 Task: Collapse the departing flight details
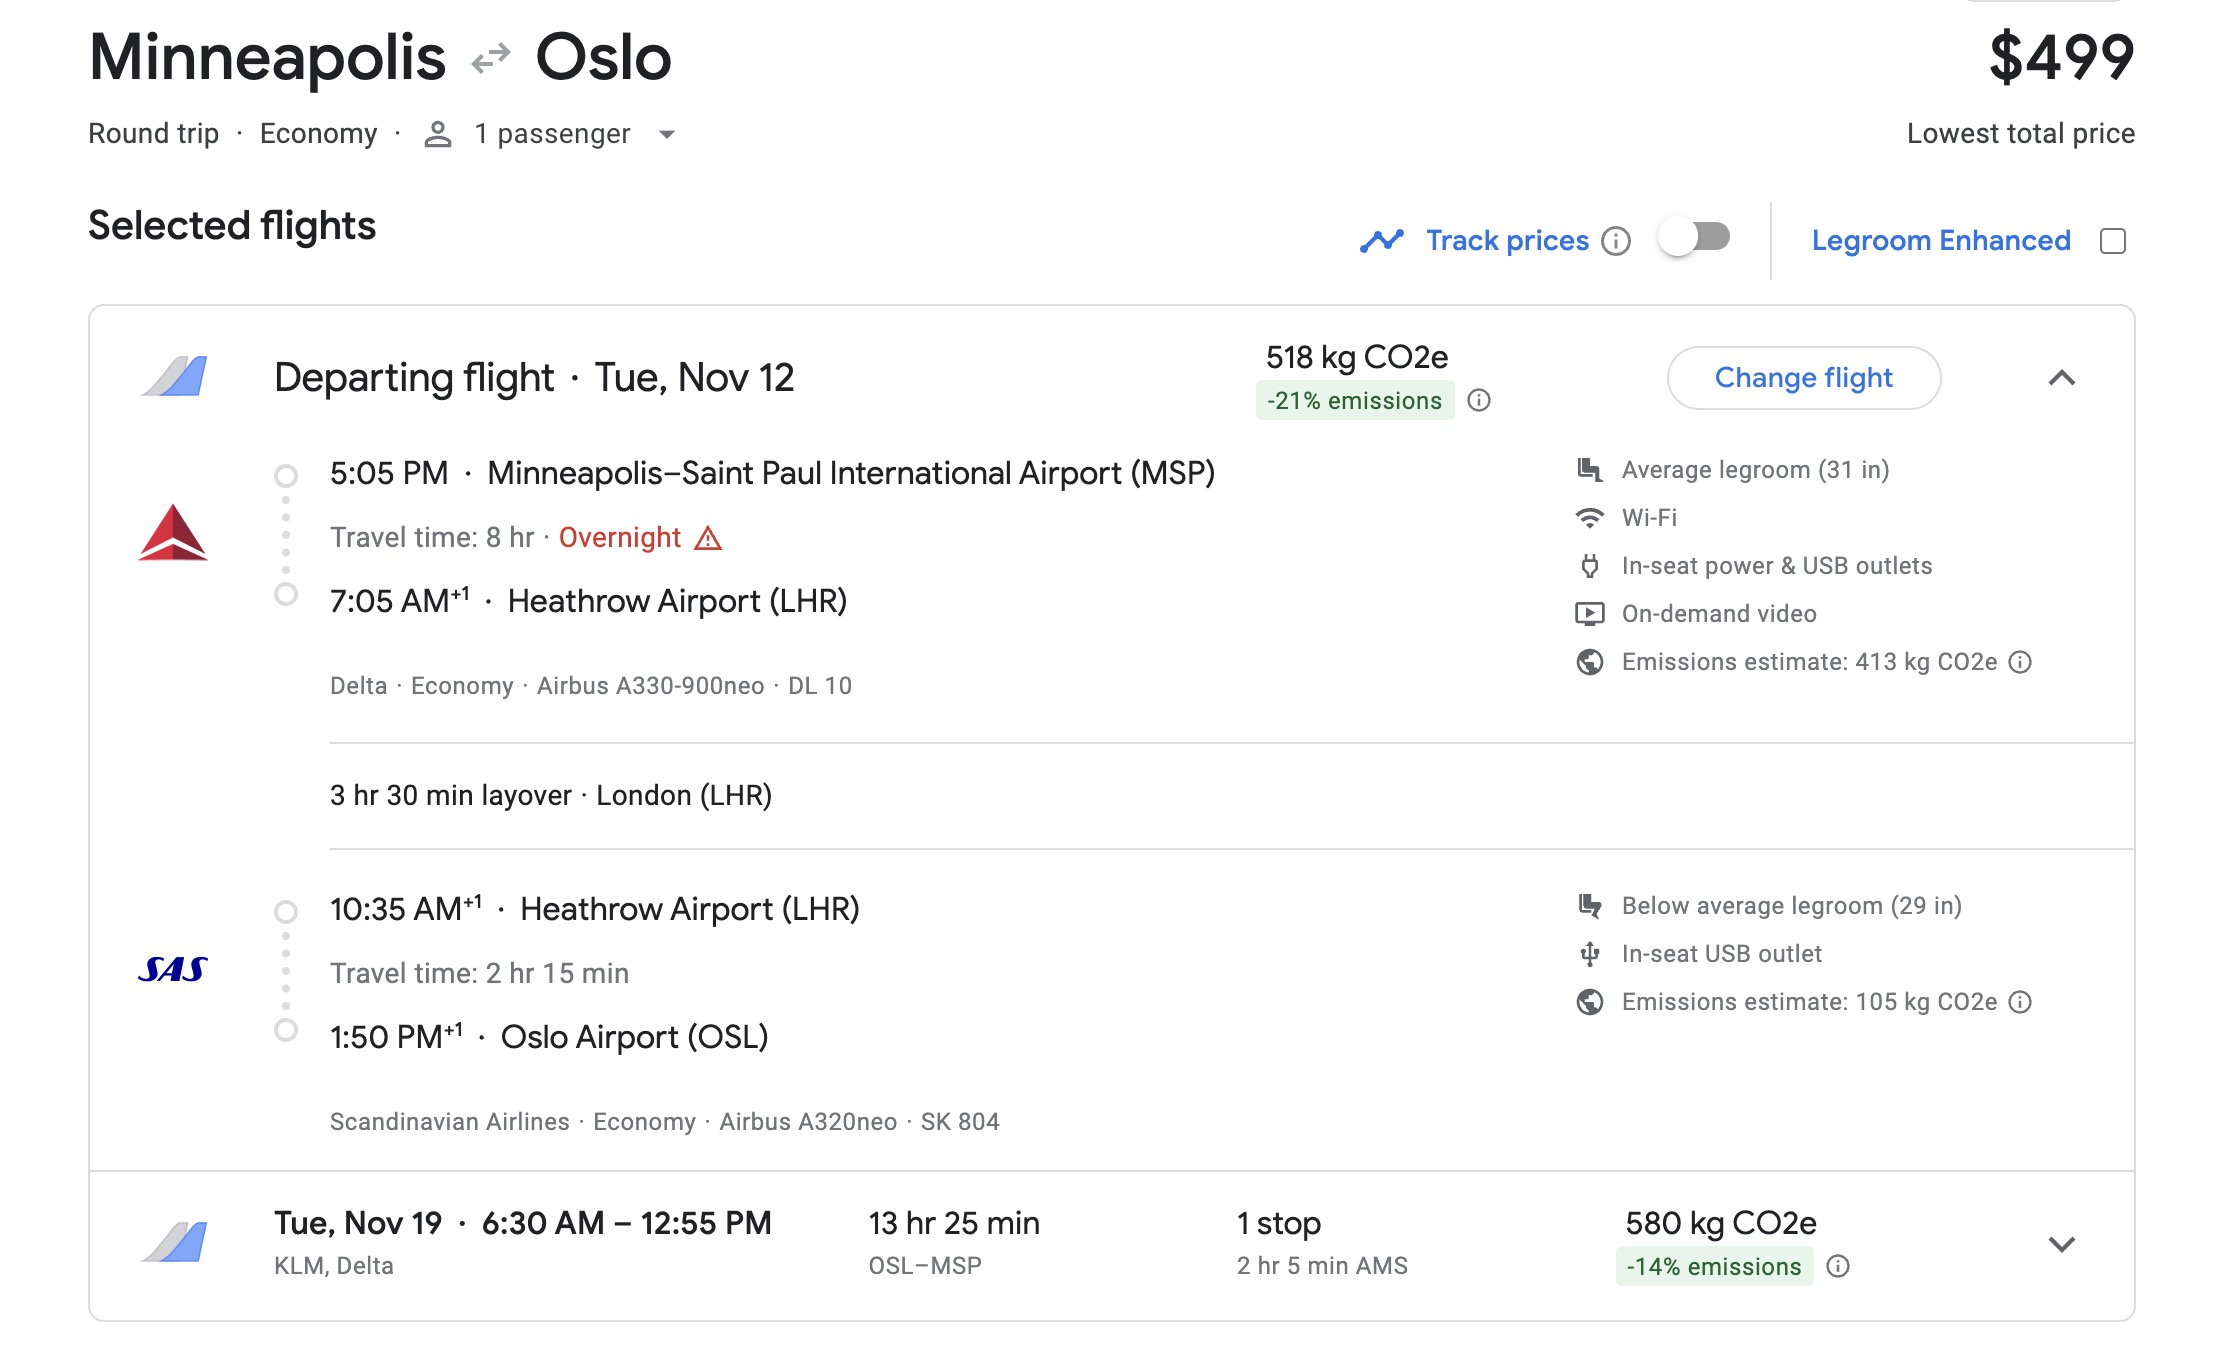[x=2061, y=378]
